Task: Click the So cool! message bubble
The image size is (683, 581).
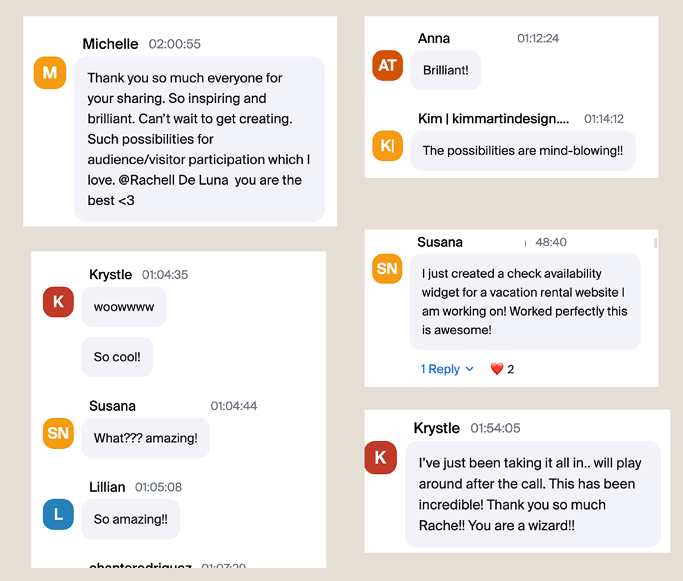Action: point(117,357)
